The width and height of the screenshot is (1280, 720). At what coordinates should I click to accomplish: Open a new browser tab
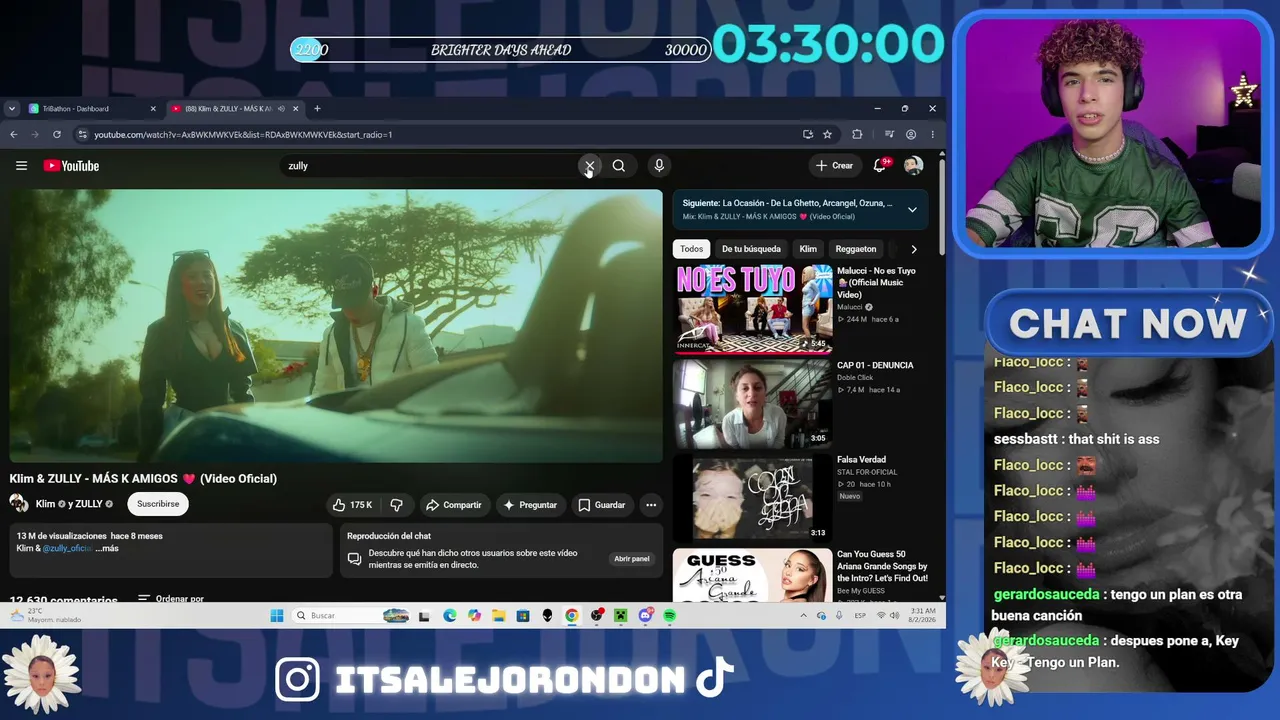click(317, 108)
